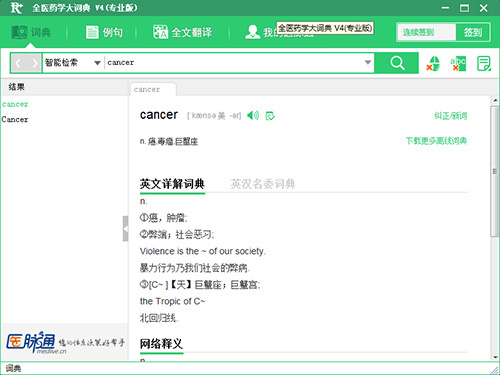
Task: Click the sentence 'Violence is the ~ of our society'
Action: 203,251
